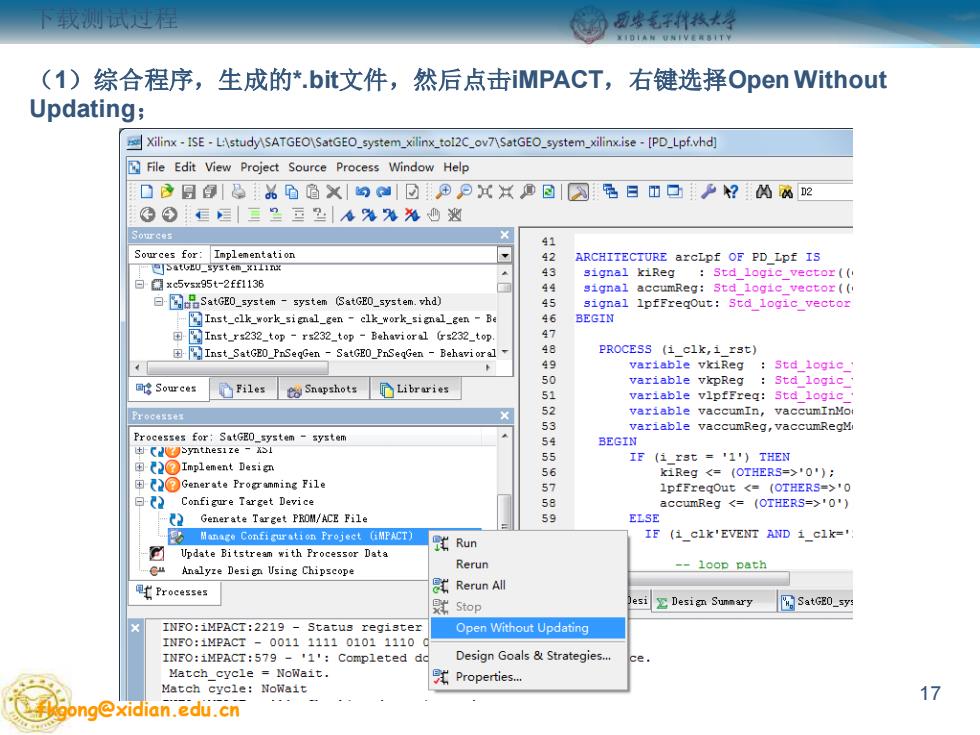This screenshot has height=735, width=980.
Task: Copy using the two-pages toolbar icon
Action: tap(291, 192)
